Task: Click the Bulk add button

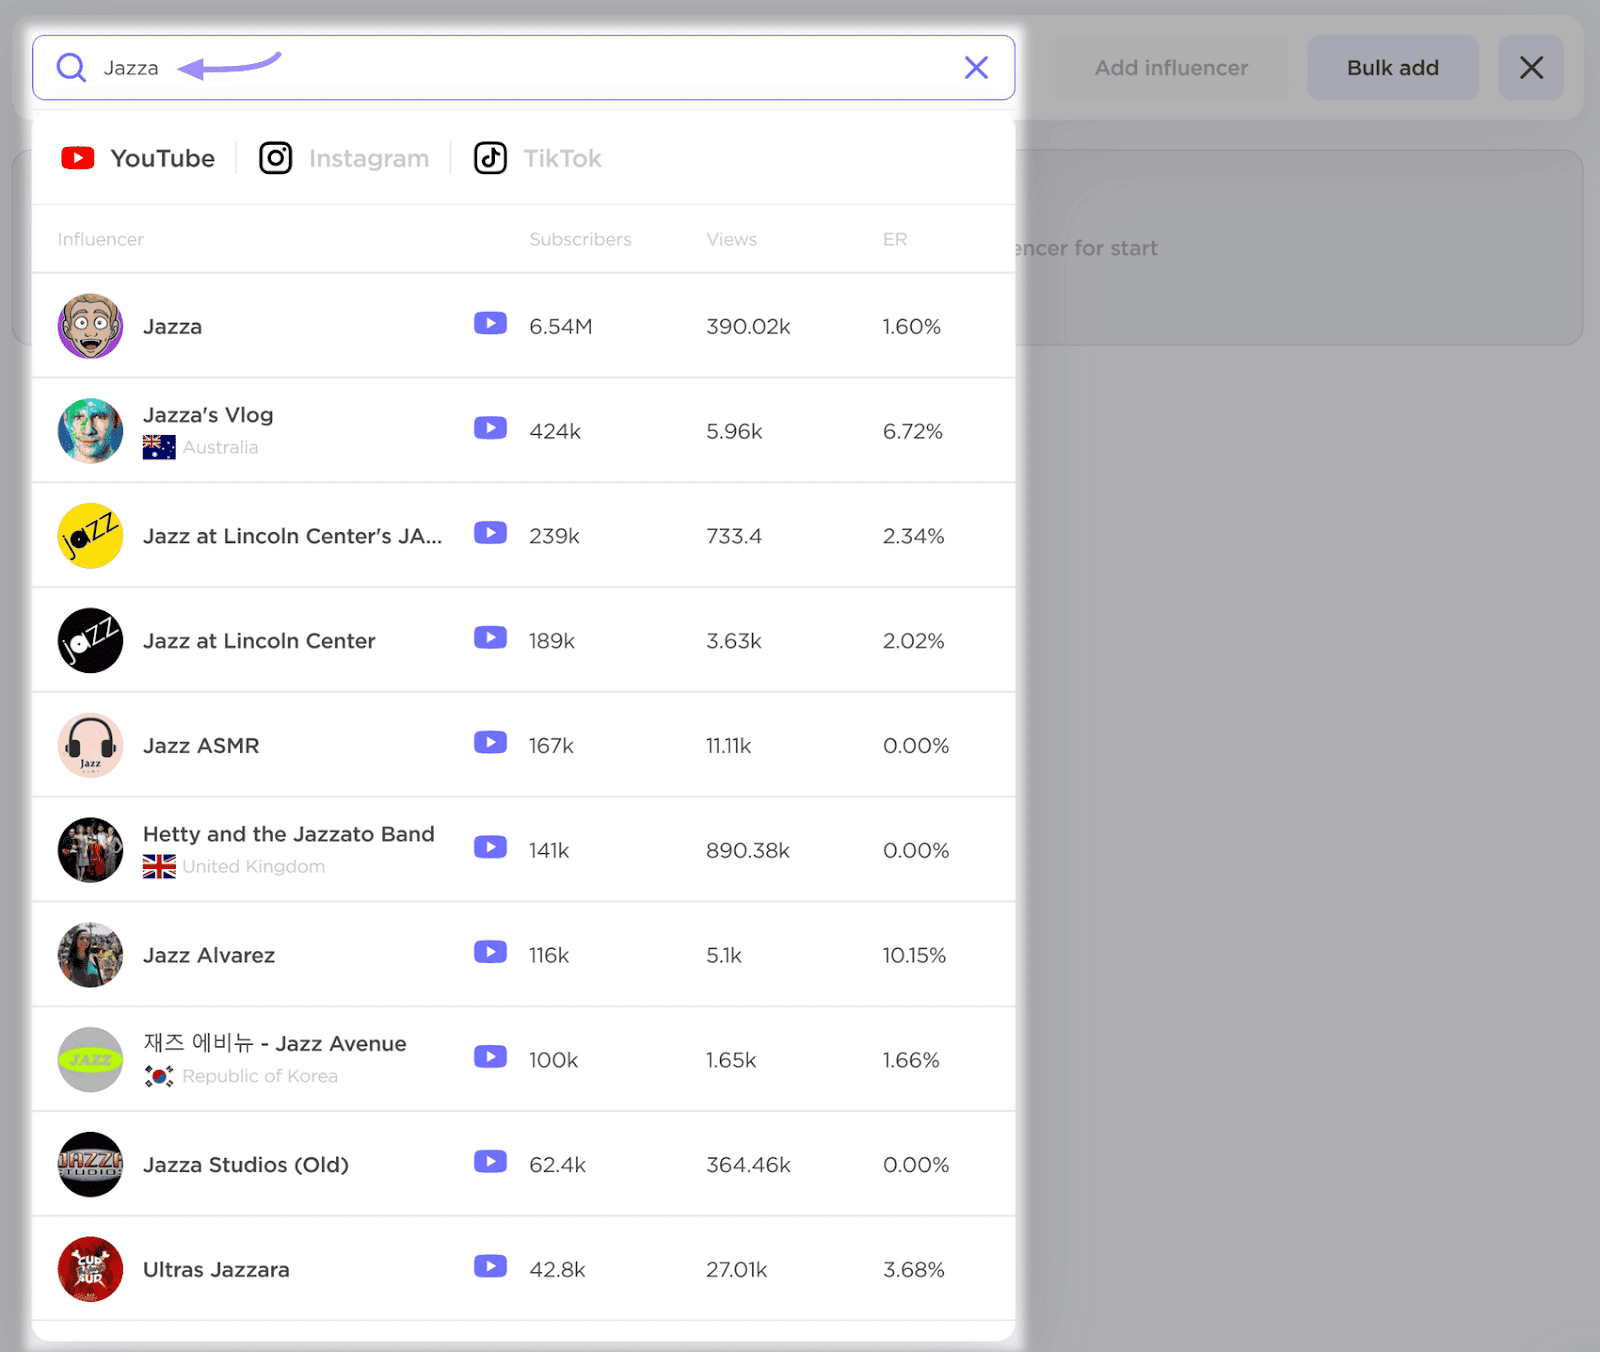Action: (1392, 67)
